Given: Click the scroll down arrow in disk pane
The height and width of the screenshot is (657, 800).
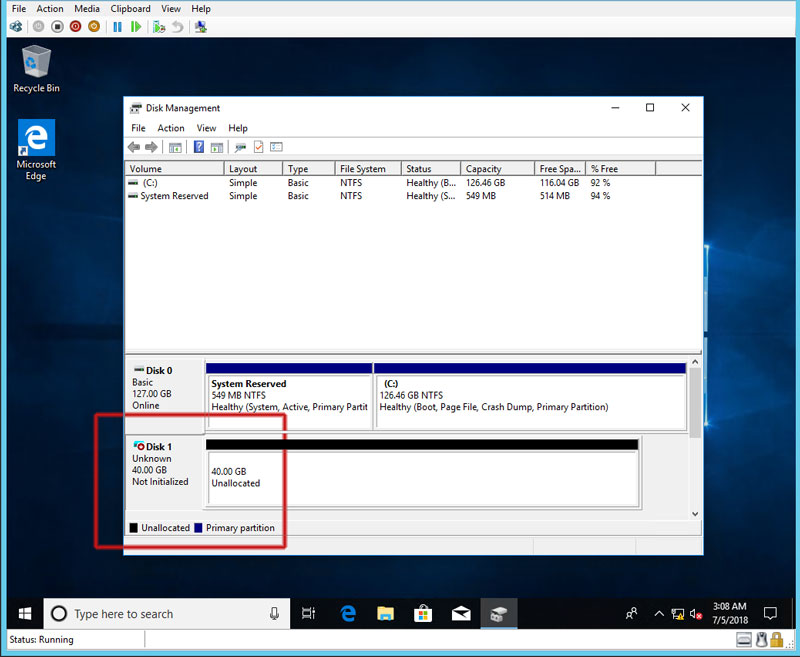Looking at the screenshot, I should (x=695, y=513).
